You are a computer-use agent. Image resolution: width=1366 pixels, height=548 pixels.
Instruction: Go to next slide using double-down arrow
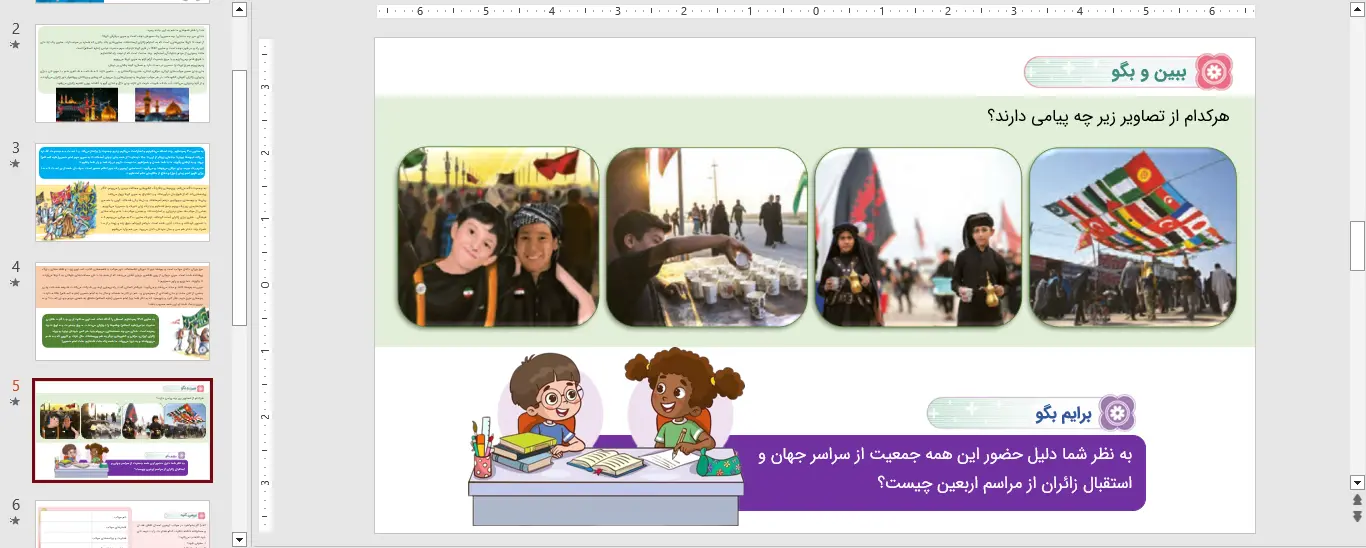[x=1357, y=516]
